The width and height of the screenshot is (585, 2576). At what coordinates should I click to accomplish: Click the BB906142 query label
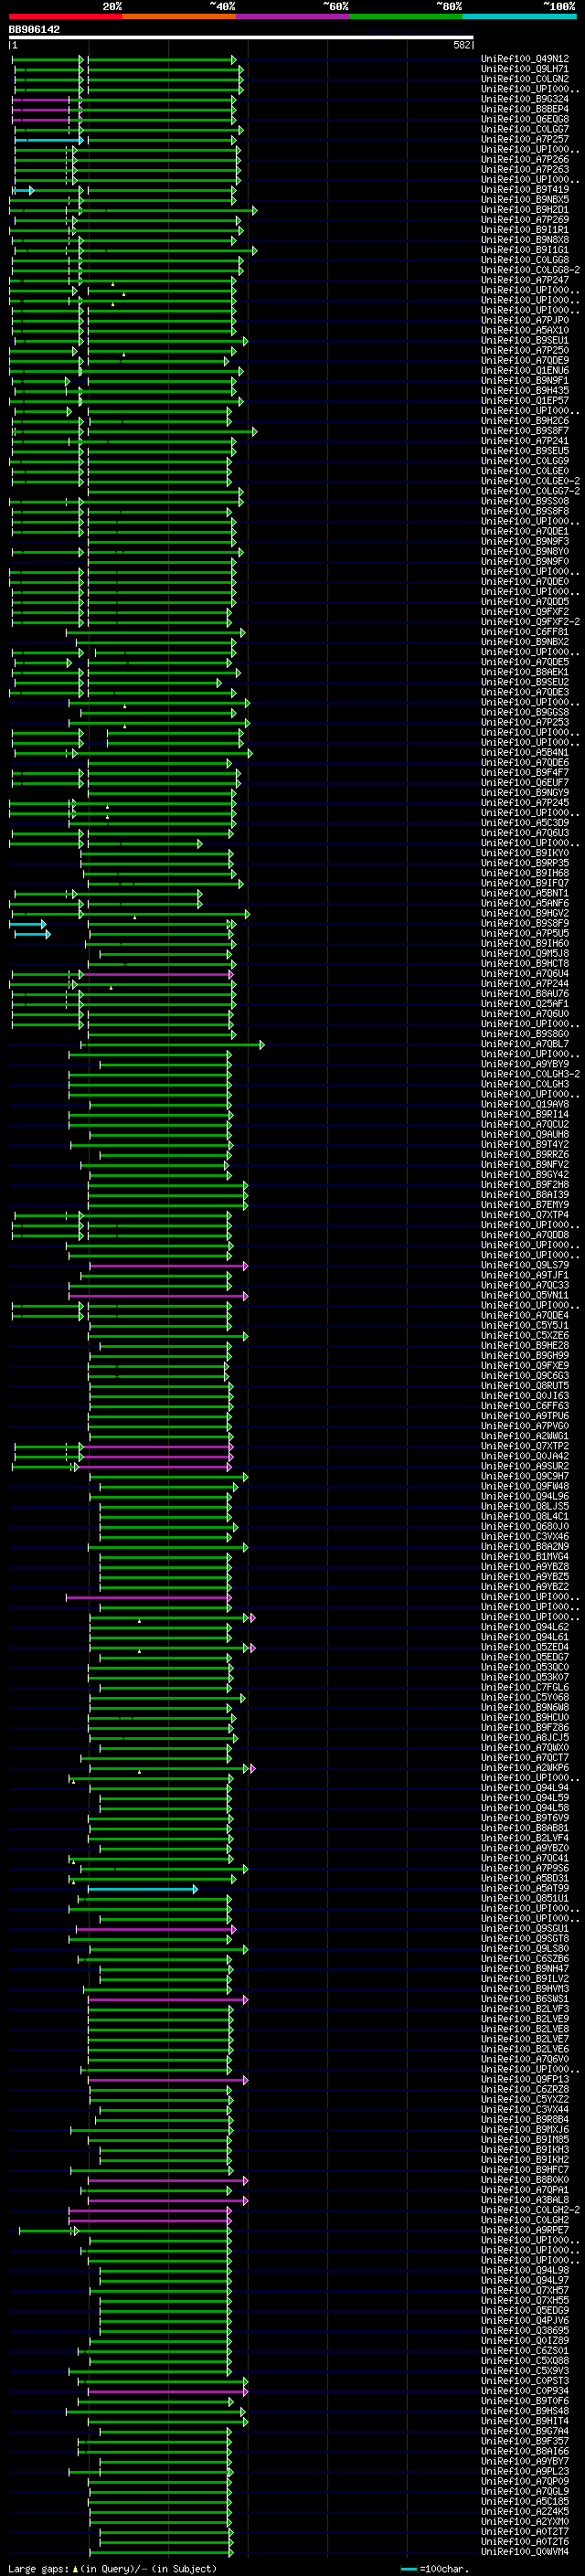[x=34, y=29]
